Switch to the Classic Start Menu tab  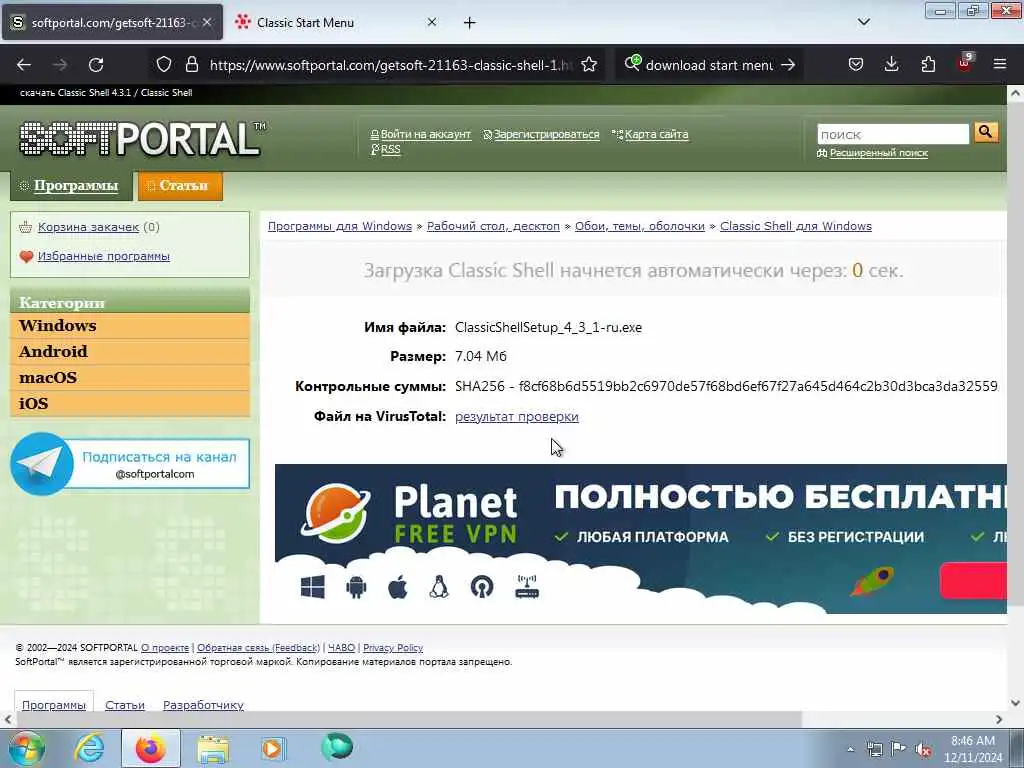(x=334, y=22)
